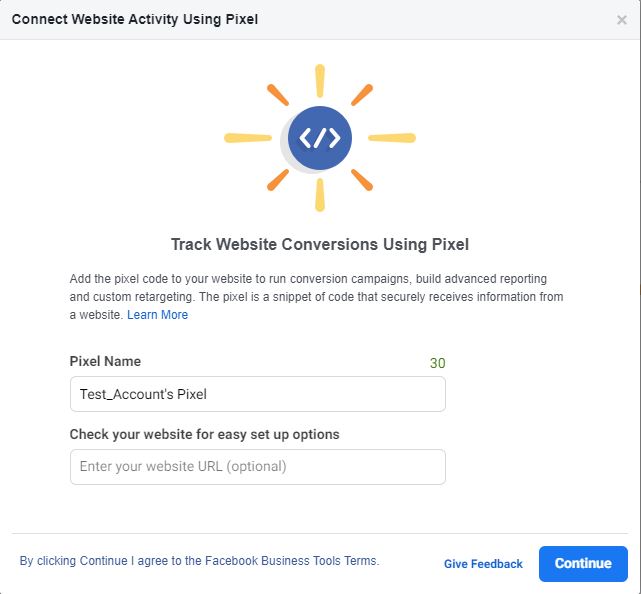Viewport: 641px width, 594px height.
Task: Click the green character counter showing 30
Action: pos(437,363)
